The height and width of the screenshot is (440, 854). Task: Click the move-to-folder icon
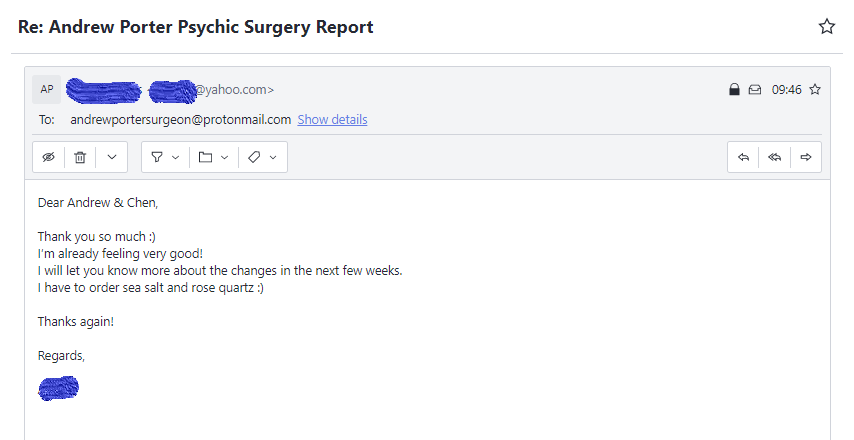coord(205,157)
